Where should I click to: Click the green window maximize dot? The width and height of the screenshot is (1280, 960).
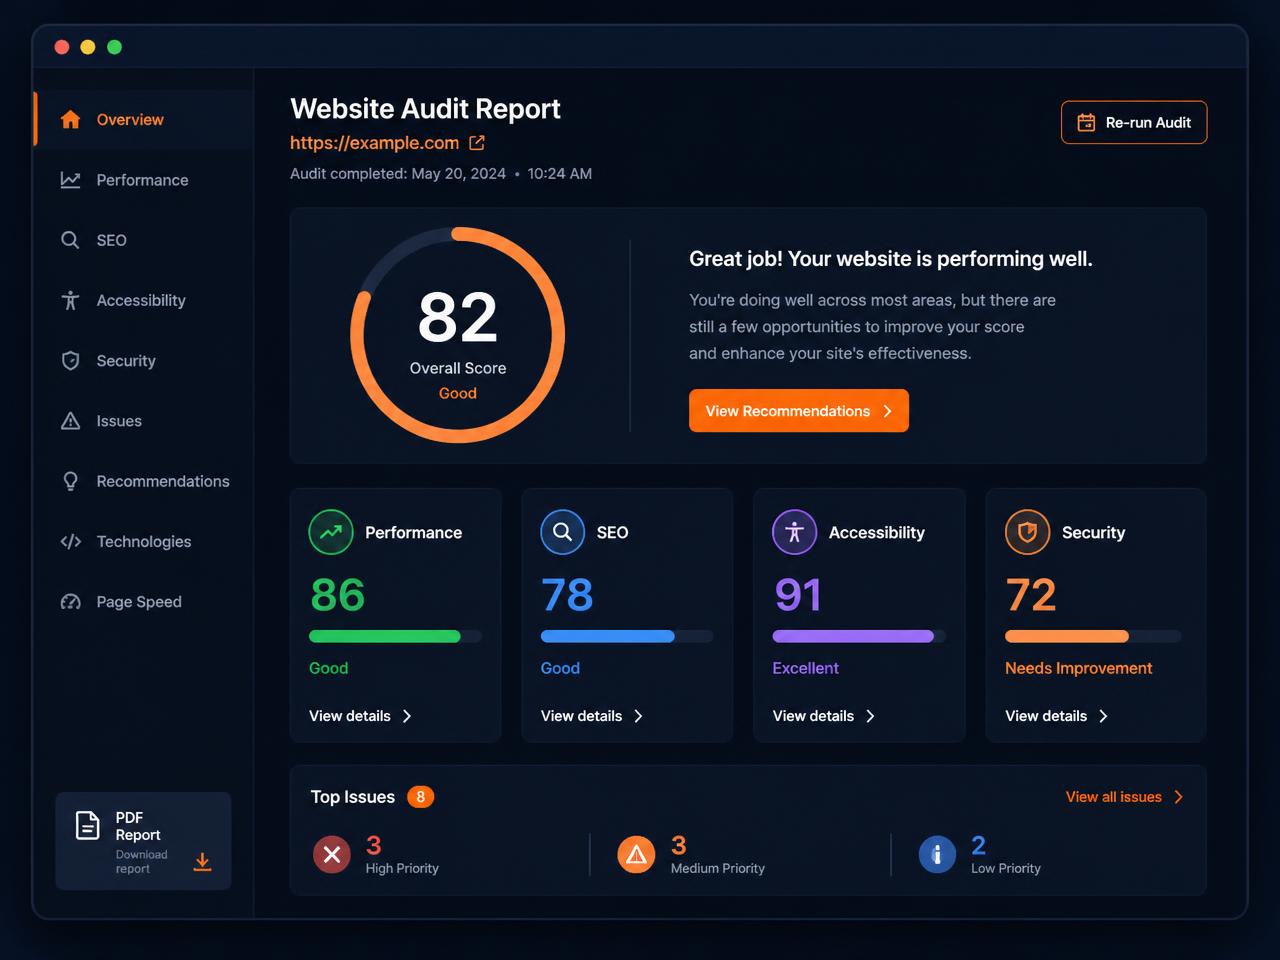point(114,47)
